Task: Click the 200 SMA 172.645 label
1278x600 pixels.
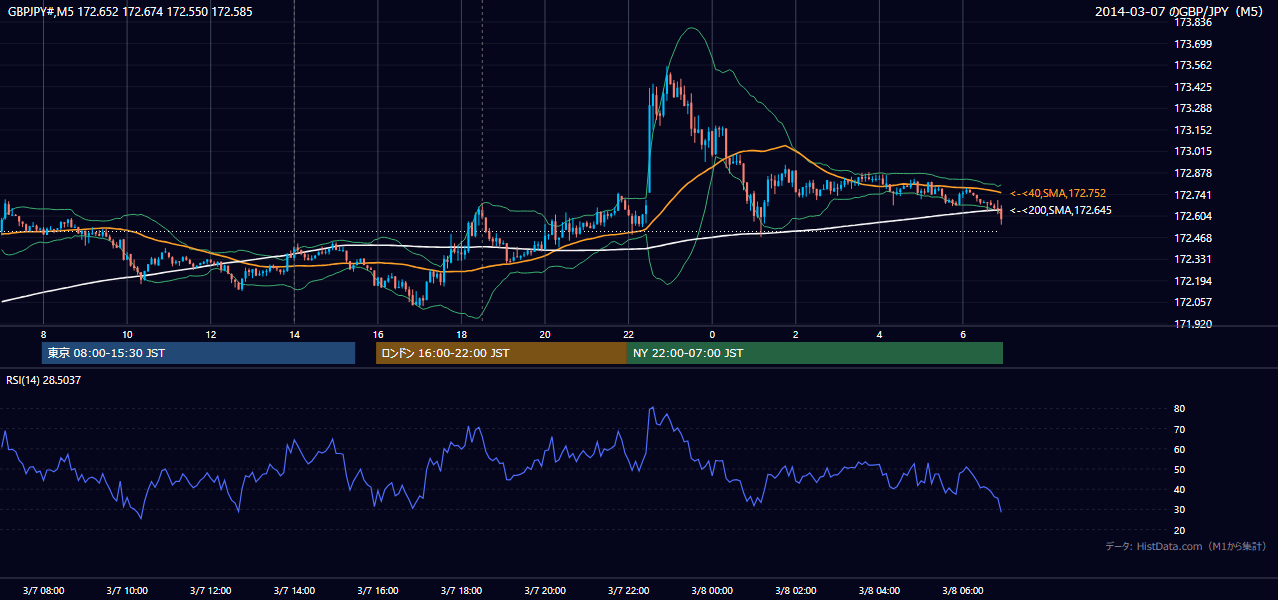Action: (1060, 210)
